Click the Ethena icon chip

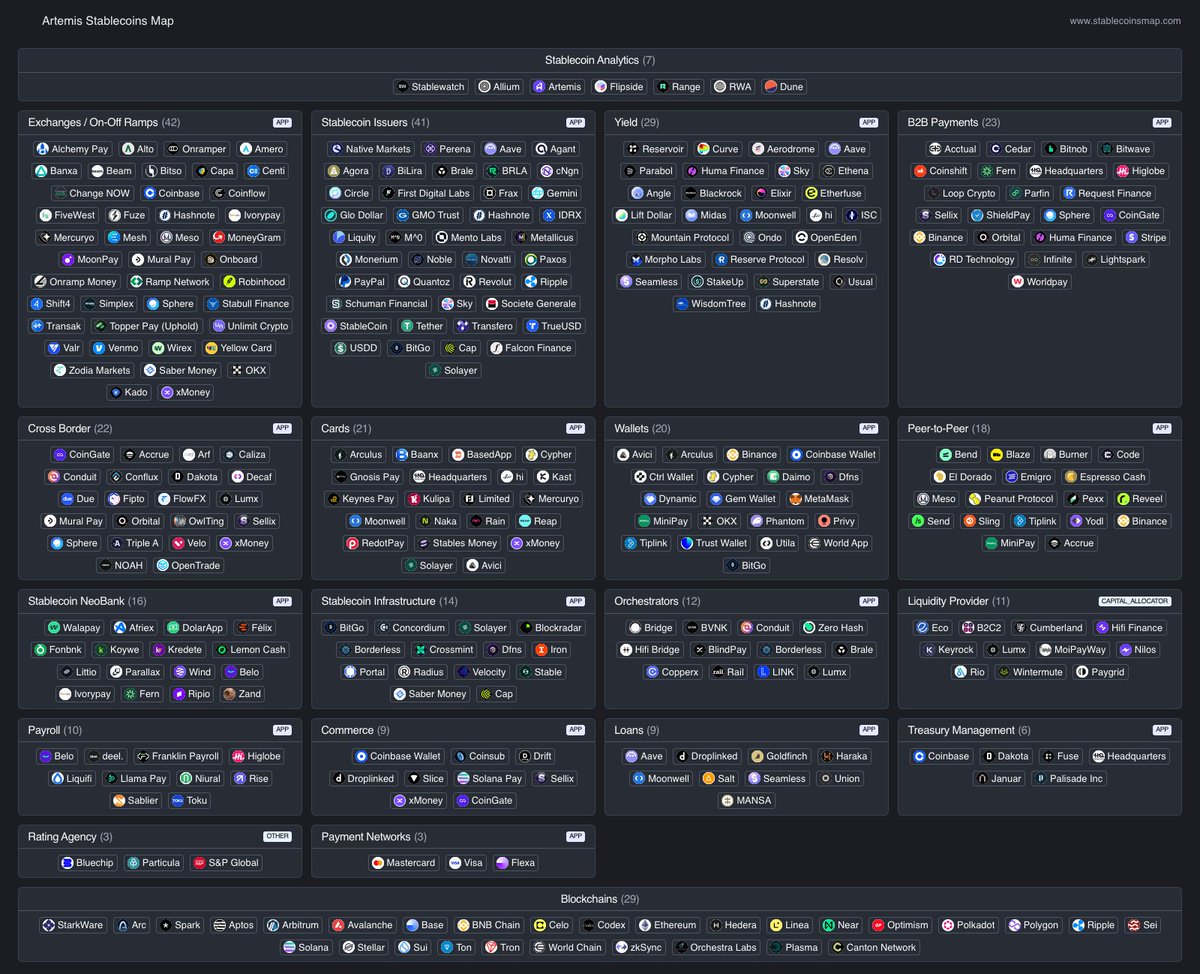[828, 171]
